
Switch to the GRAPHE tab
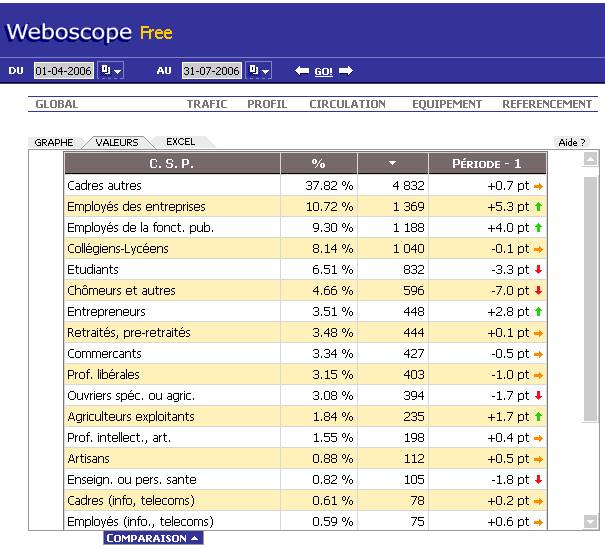coord(54,142)
